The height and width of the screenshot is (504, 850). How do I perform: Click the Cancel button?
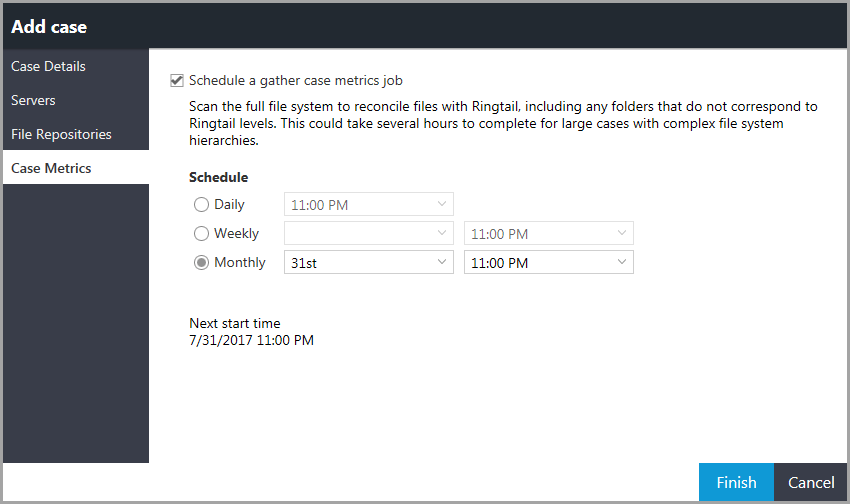[x=810, y=482]
